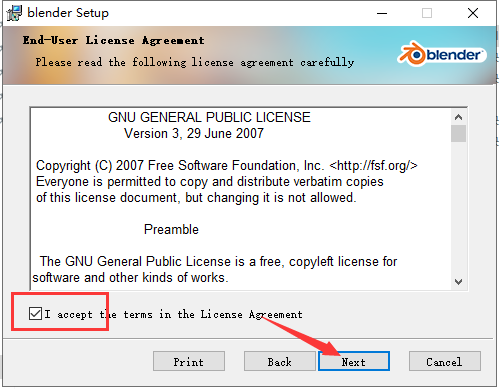Click the greyed-out maximize button
Screen dimensions: 499x389
[x=427, y=13]
